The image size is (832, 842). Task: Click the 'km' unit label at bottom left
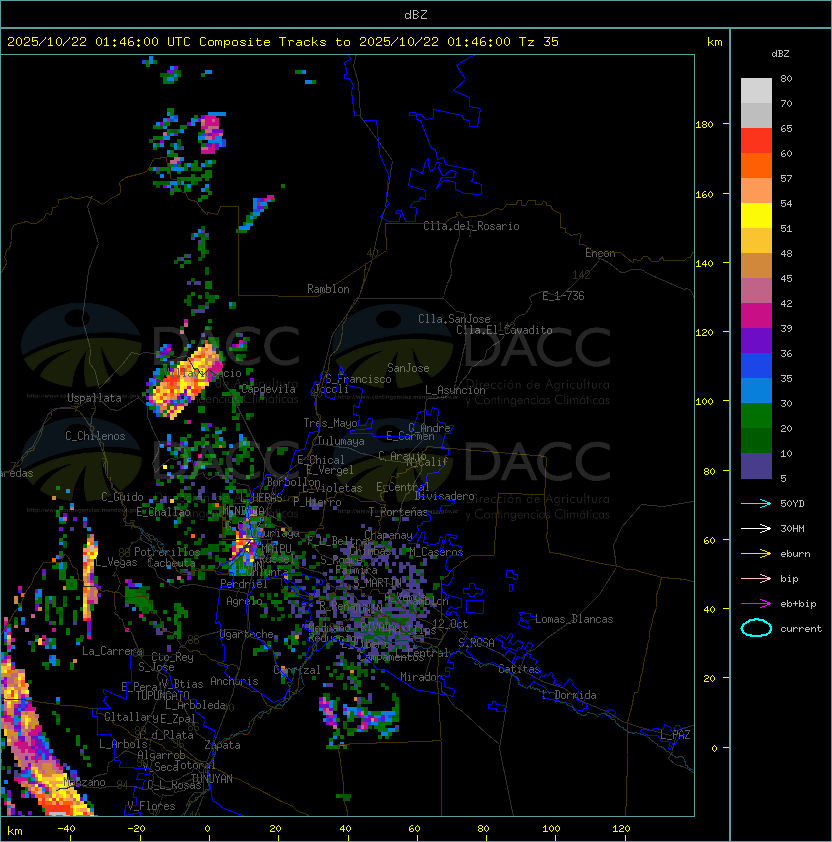[x=15, y=831]
